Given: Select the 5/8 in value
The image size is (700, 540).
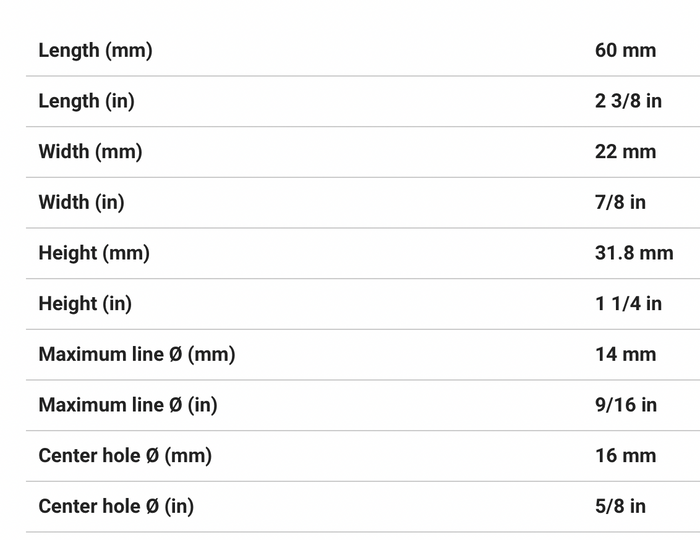Looking at the screenshot, I should point(620,507).
